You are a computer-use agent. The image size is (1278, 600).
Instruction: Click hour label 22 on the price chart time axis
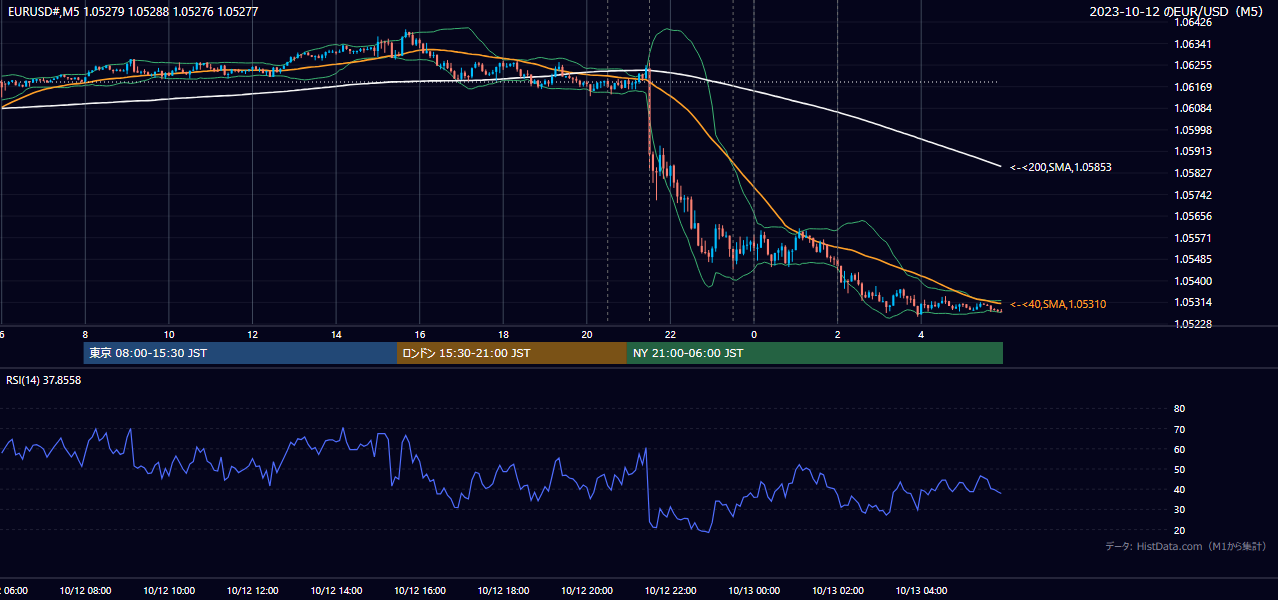(x=670, y=334)
